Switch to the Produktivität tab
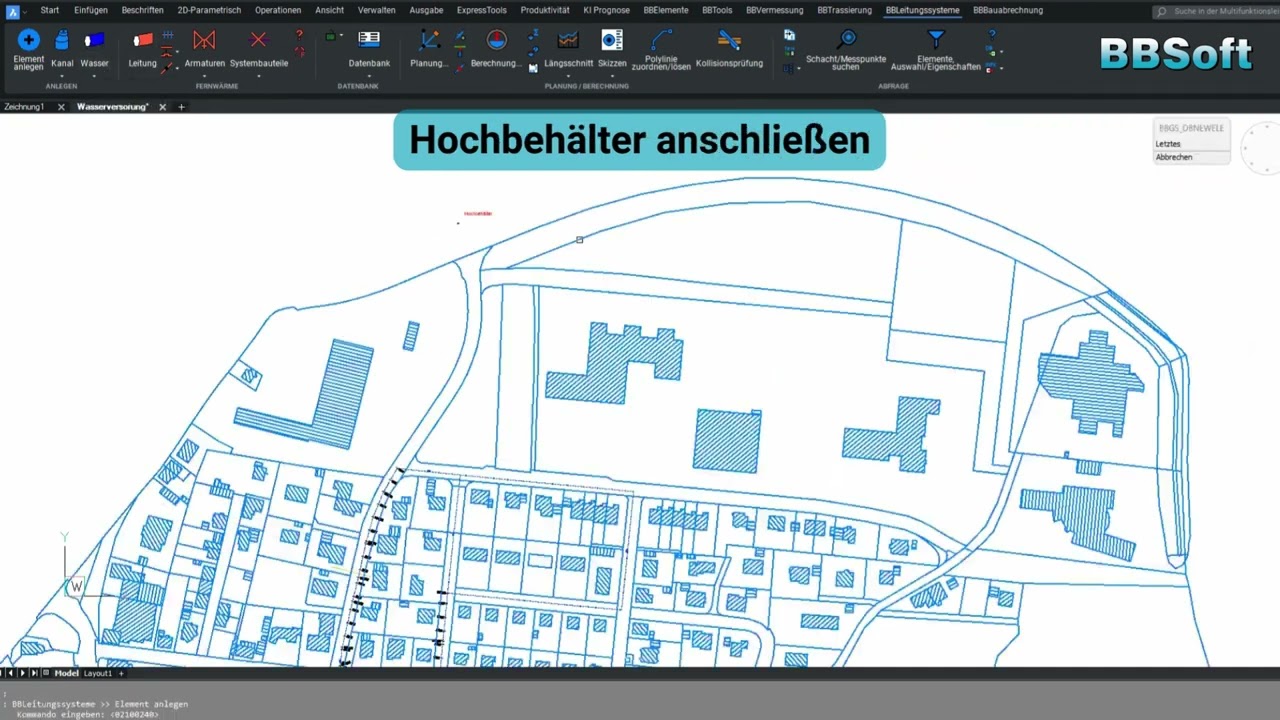Image resolution: width=1280 pixels, height=720 pixels. pos(545,11)
